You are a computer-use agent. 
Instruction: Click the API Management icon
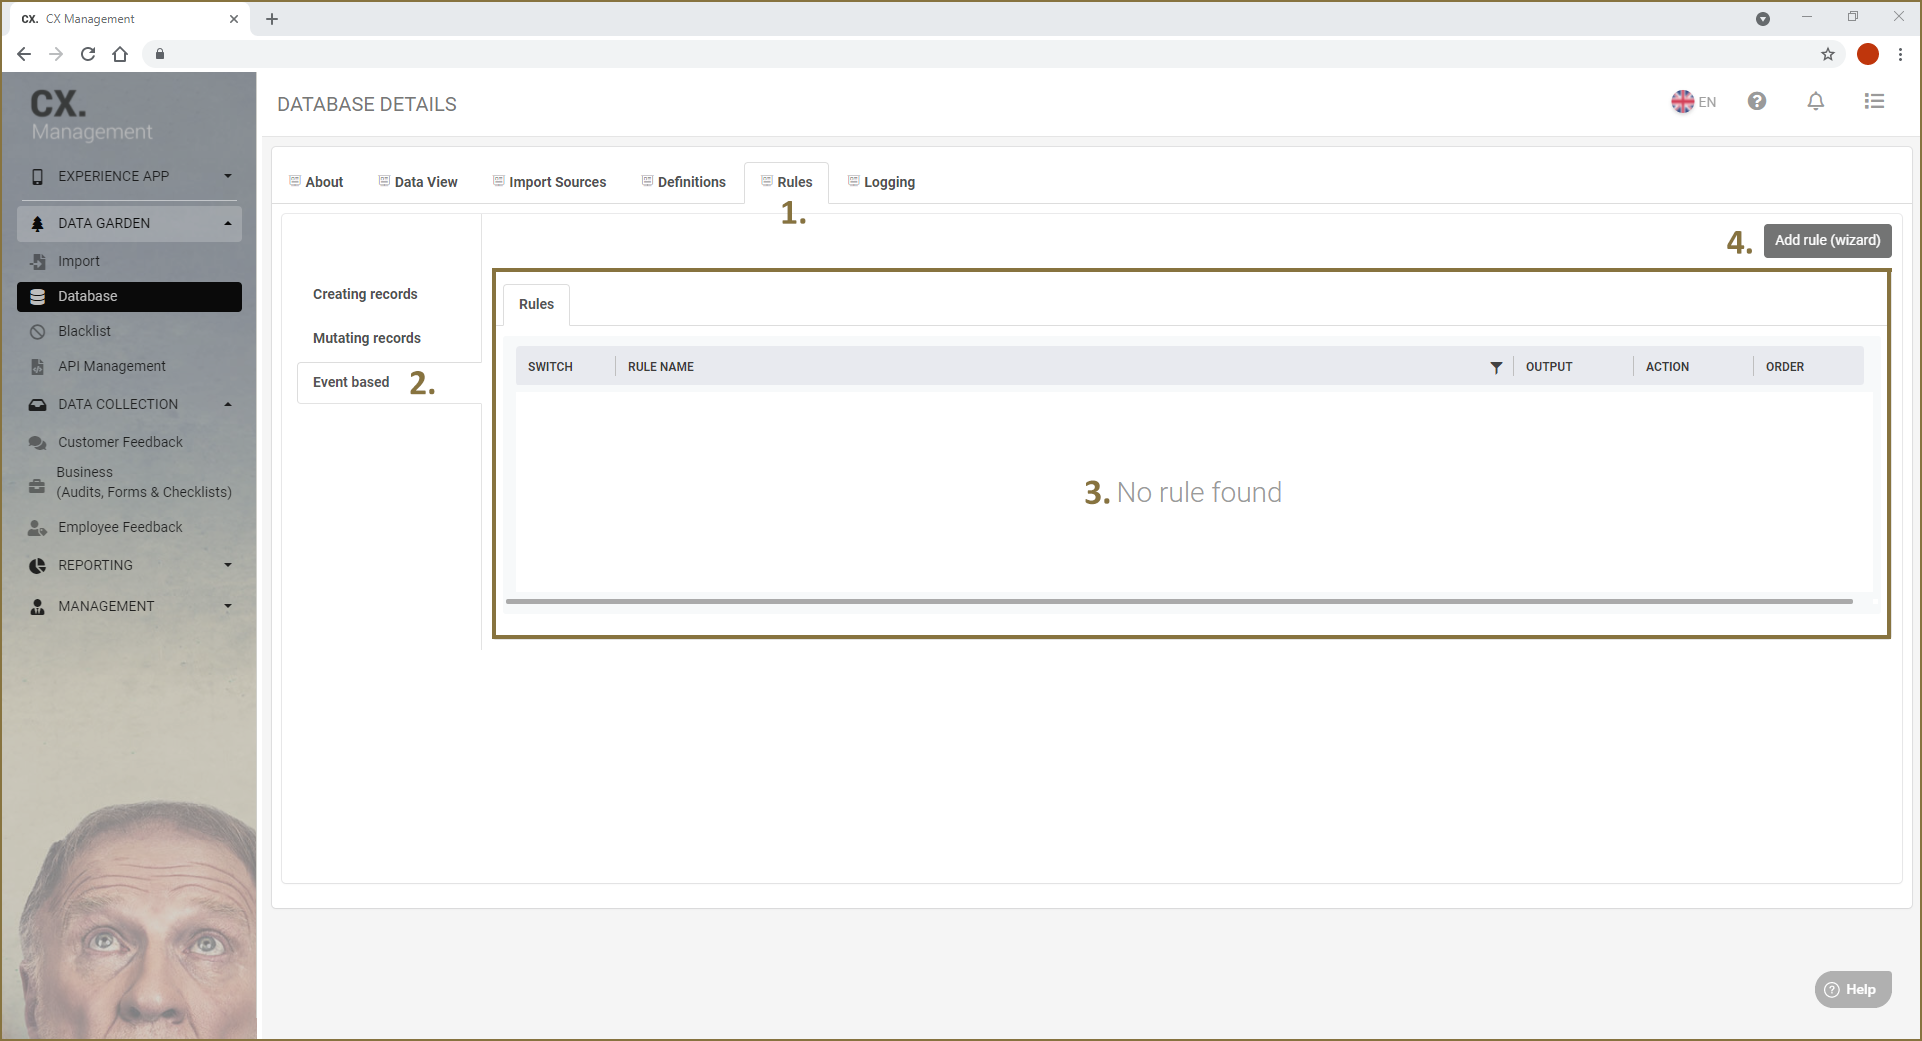point(37,366)
